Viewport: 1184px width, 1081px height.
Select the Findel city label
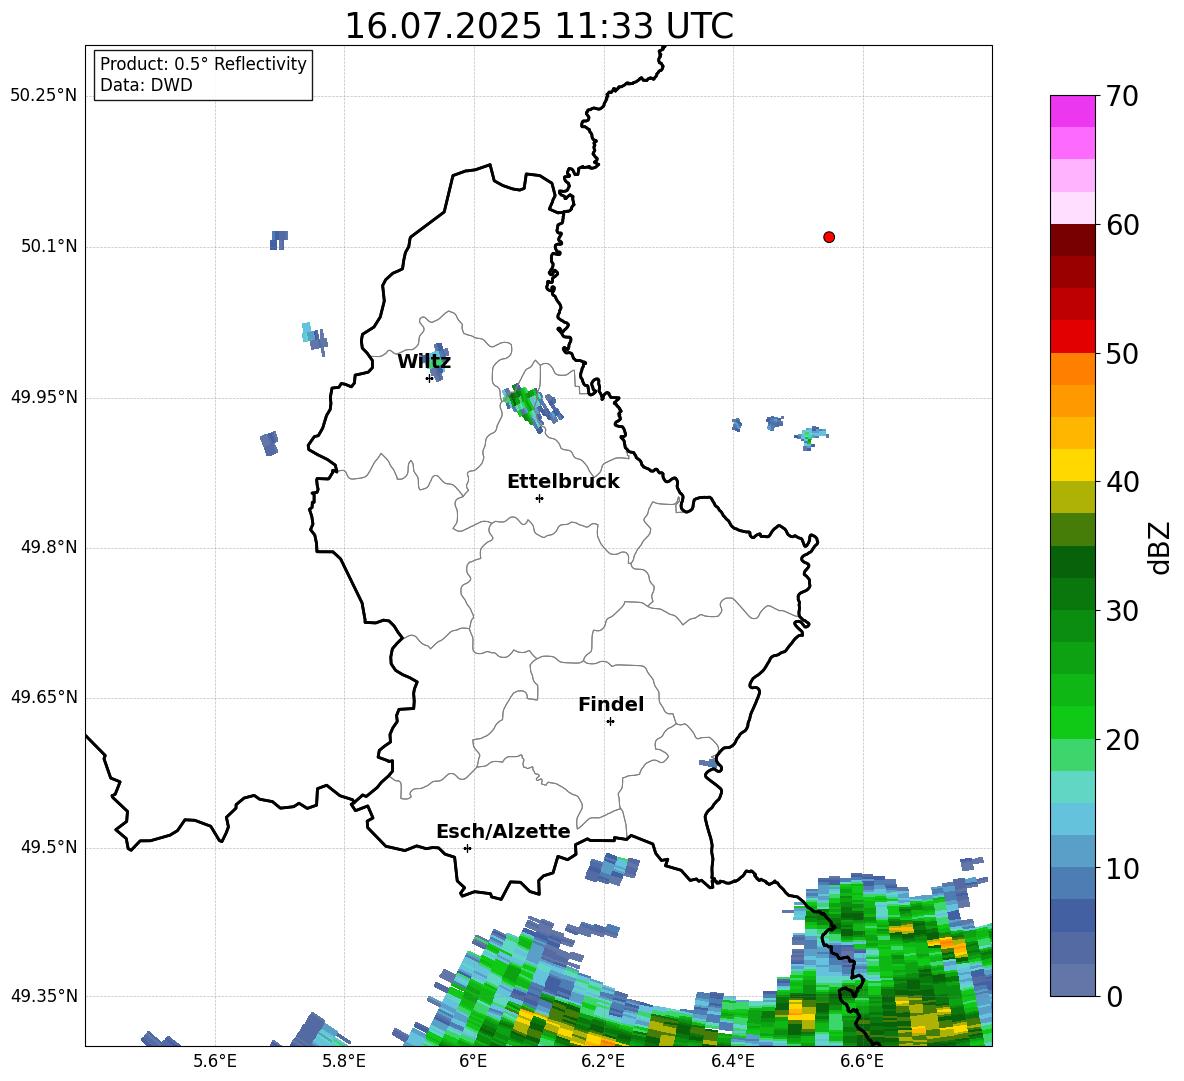tap(611, 704)
